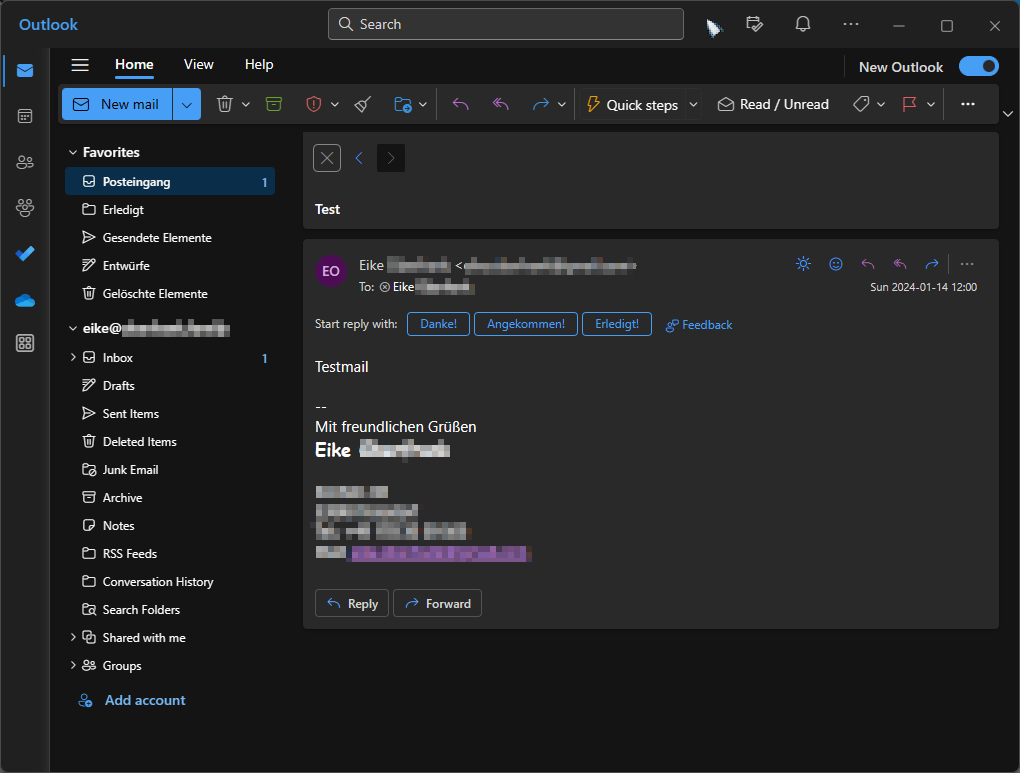Viewport: 1020px width, 773px height.
Task: Delete the message with trash icon
Action: 224,104
